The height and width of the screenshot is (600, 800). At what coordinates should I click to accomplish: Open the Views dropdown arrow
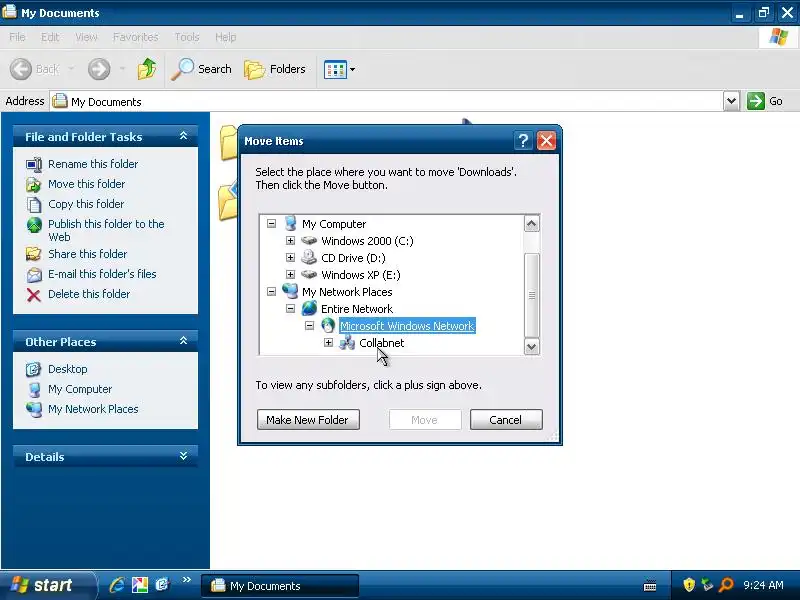tap(353, 69)
